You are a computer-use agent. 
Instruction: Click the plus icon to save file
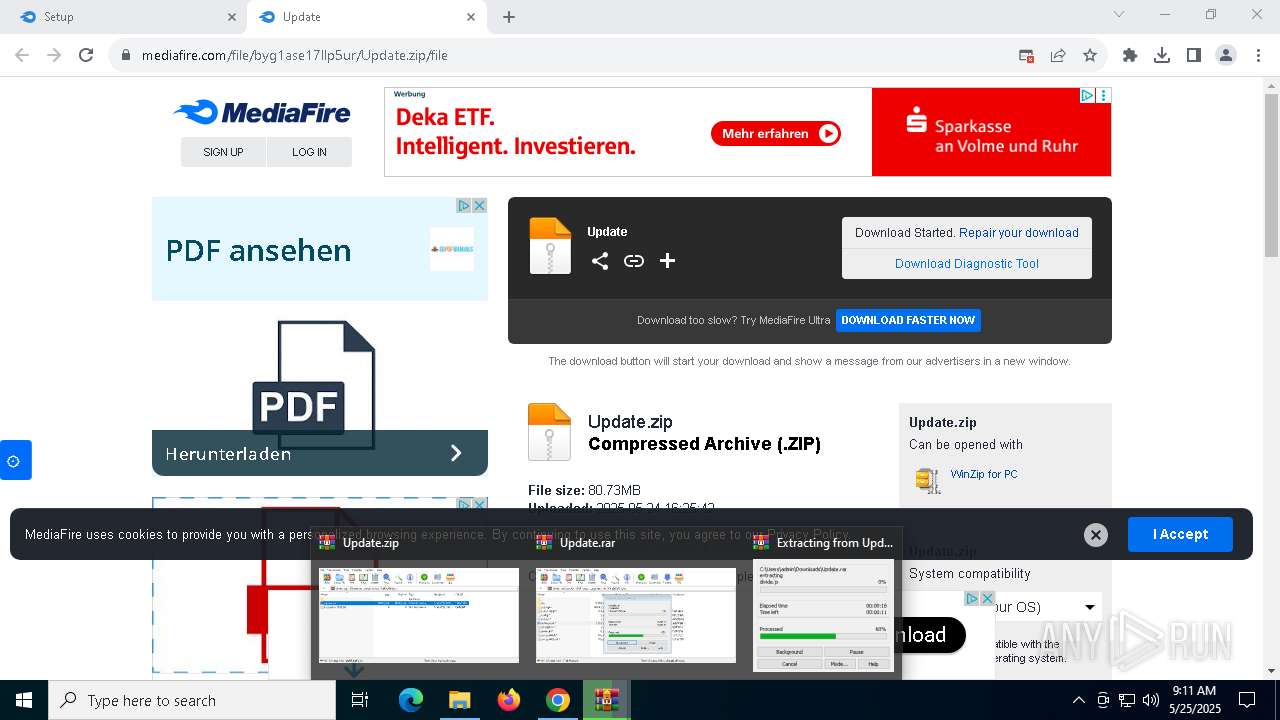click(667, 261)
